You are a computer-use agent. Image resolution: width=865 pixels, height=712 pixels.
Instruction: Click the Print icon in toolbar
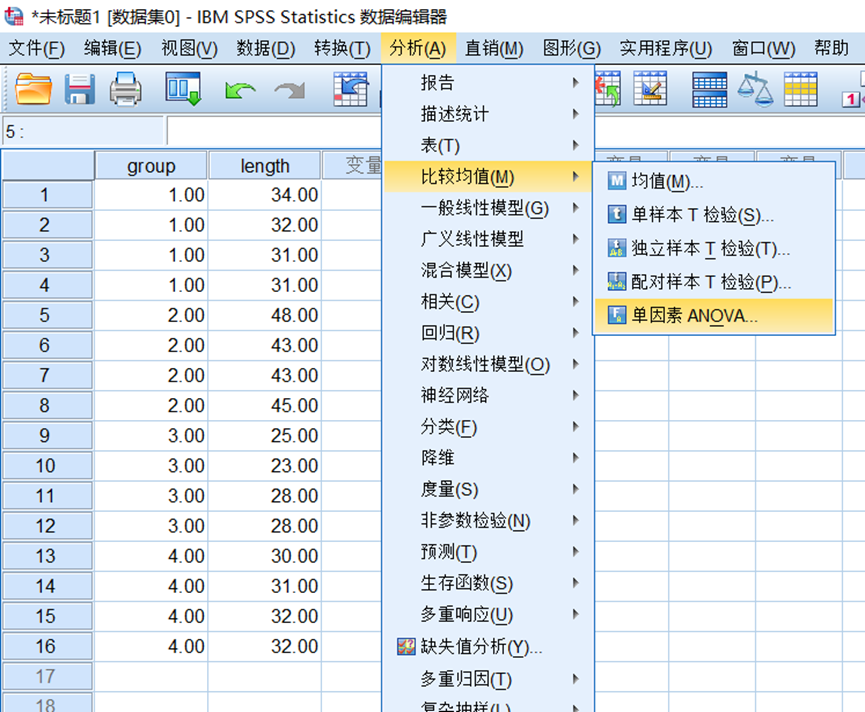point(126,89)
